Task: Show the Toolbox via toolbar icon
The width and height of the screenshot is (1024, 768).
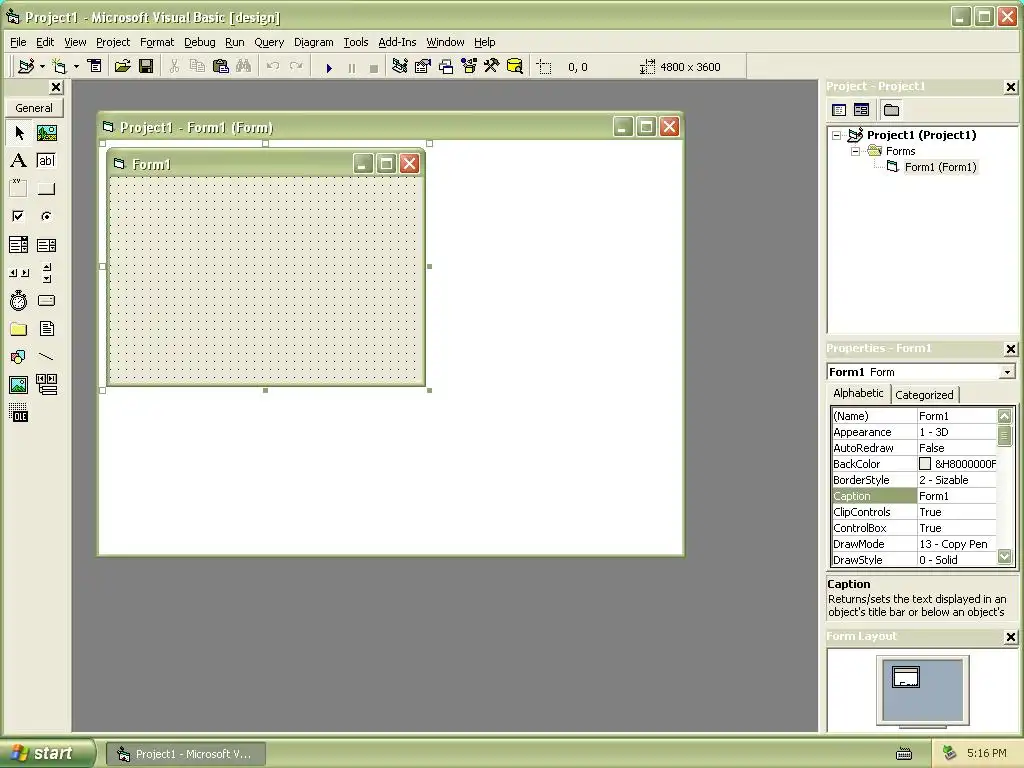Action: pyautogui.click(x=492, y=66)
